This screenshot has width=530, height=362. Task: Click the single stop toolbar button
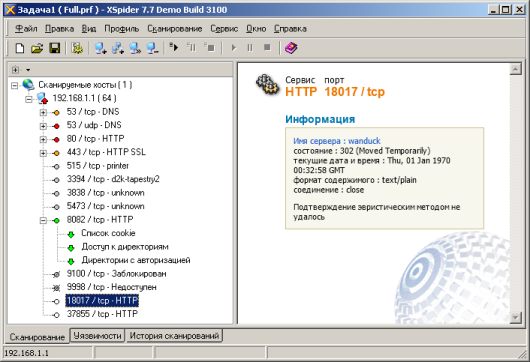267,48
